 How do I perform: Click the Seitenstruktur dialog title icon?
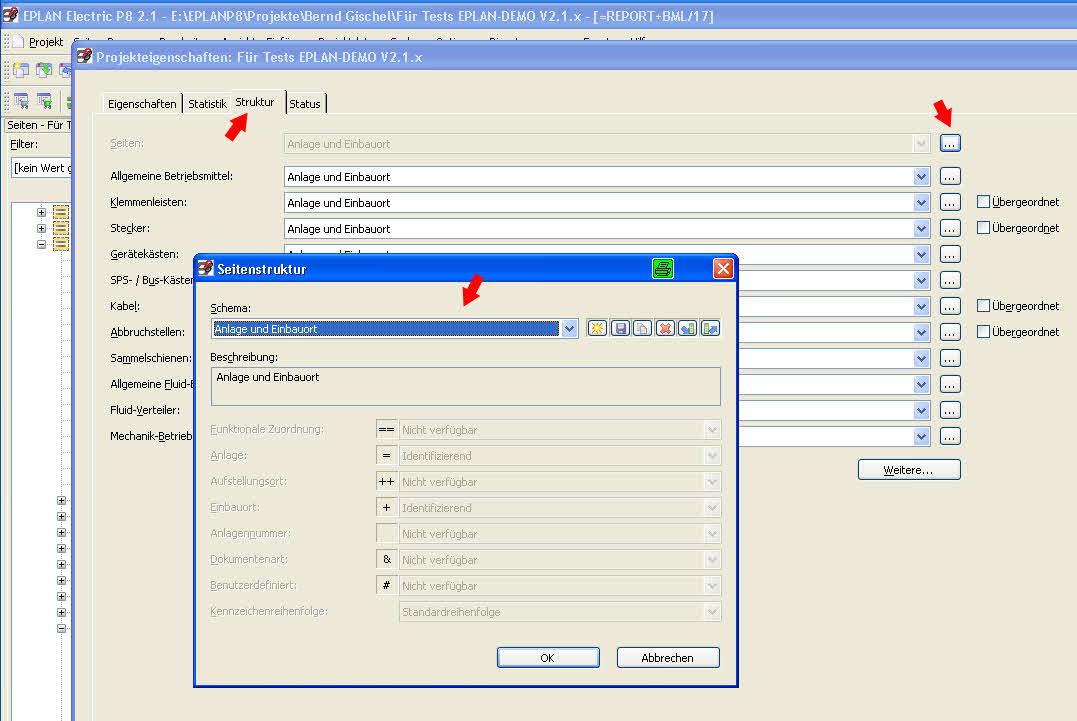(x=205, y=268)
